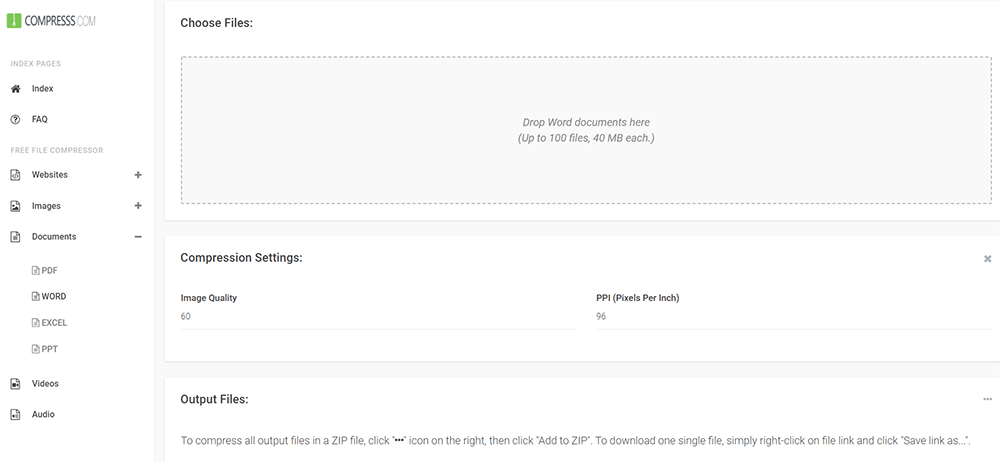Click the Images sidebar icon
This screenshot has width=1000, height=462.
(15, 206)
